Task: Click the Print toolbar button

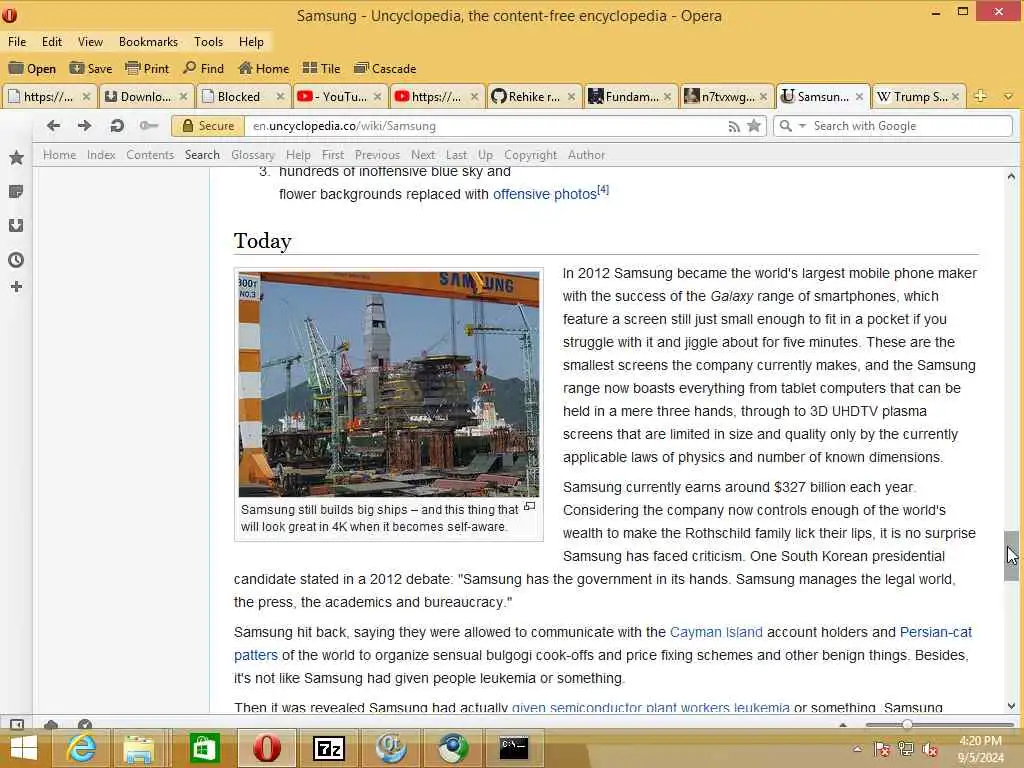Action: [147, 69]
